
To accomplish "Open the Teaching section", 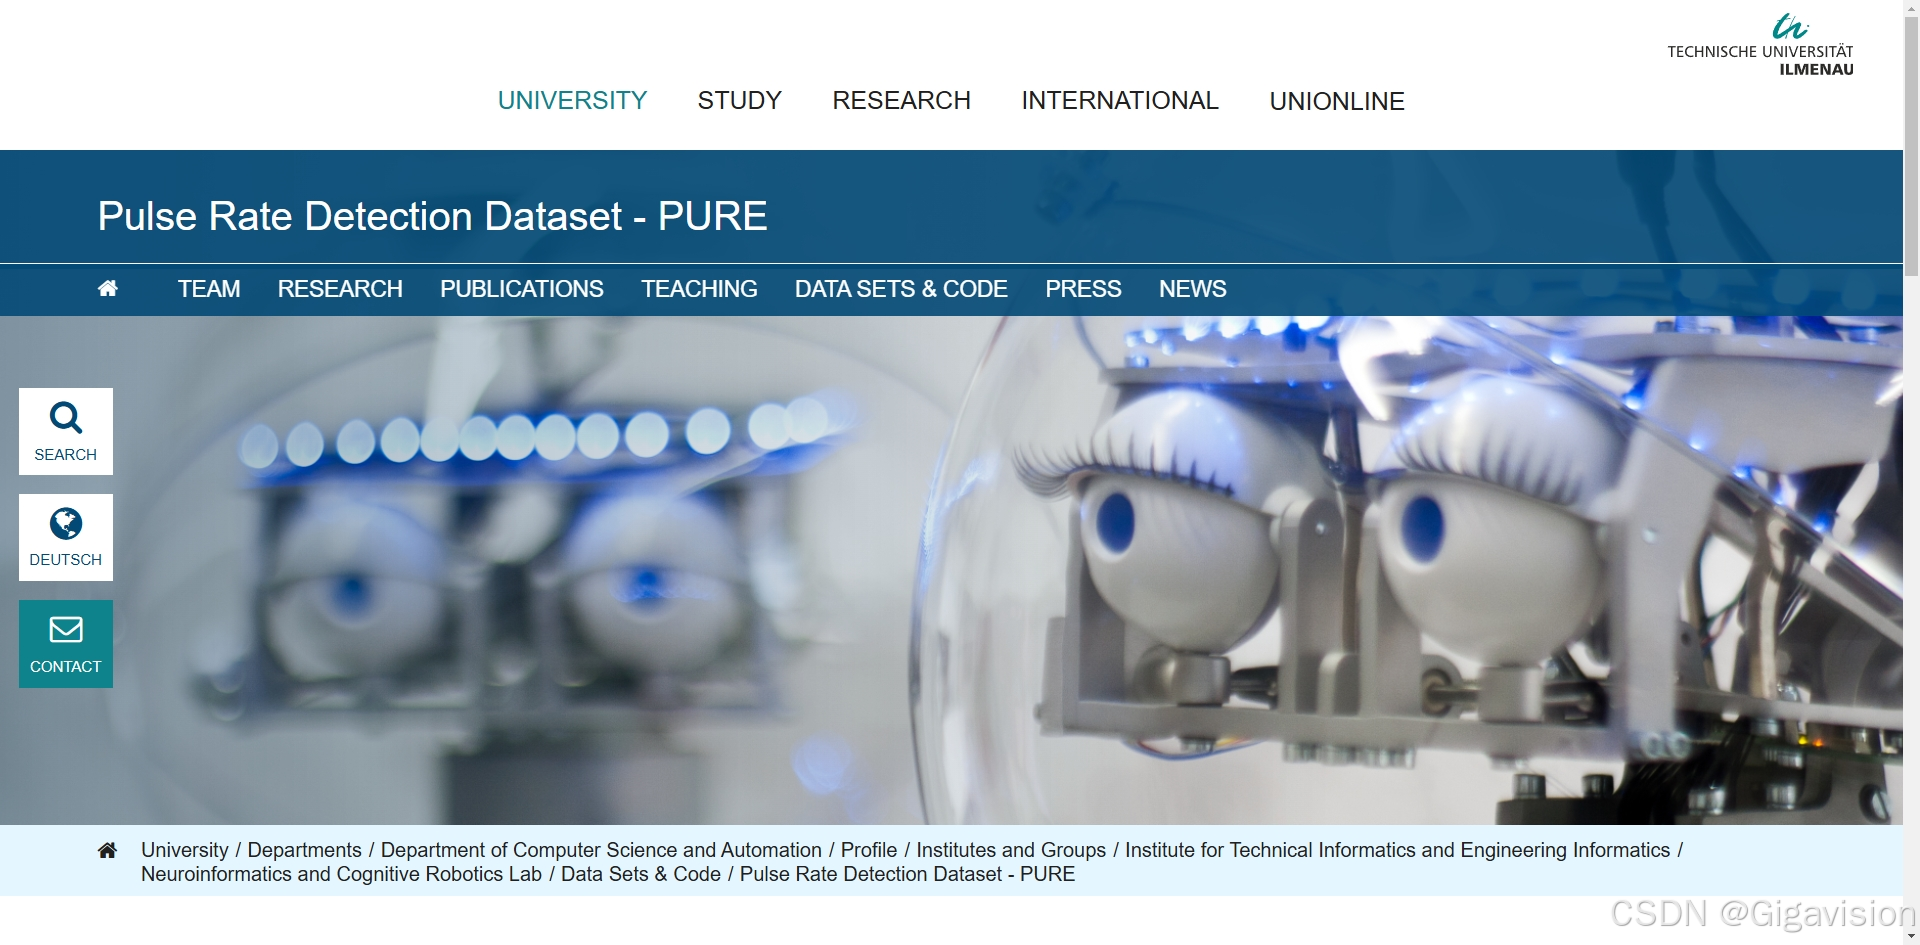I will (699, 289).
